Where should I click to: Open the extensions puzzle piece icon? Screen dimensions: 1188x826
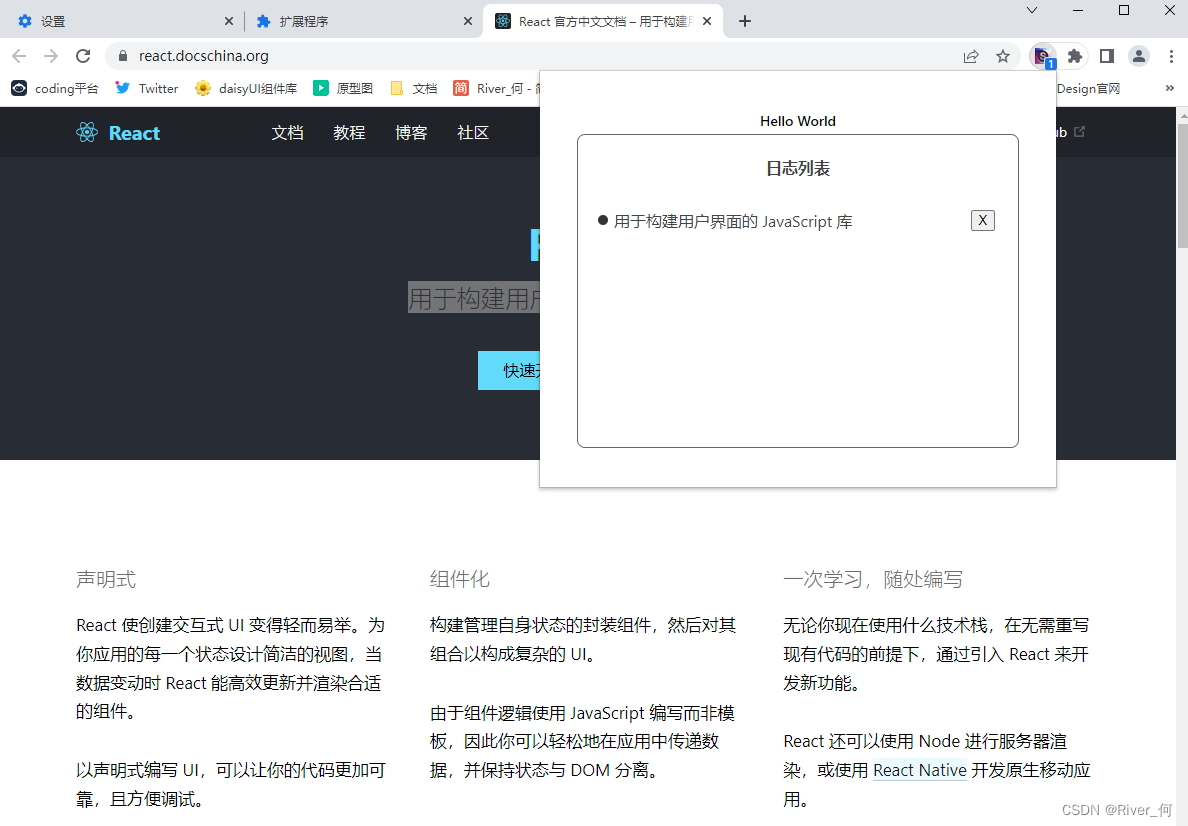[x=1074, y=56]
